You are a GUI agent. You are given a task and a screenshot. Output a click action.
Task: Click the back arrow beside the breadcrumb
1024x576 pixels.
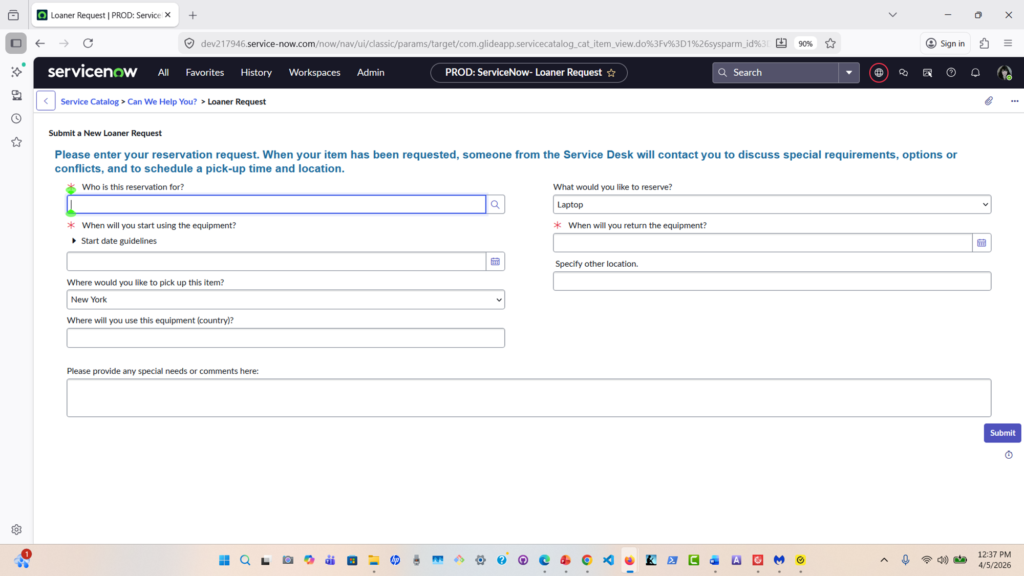[46, 101]
